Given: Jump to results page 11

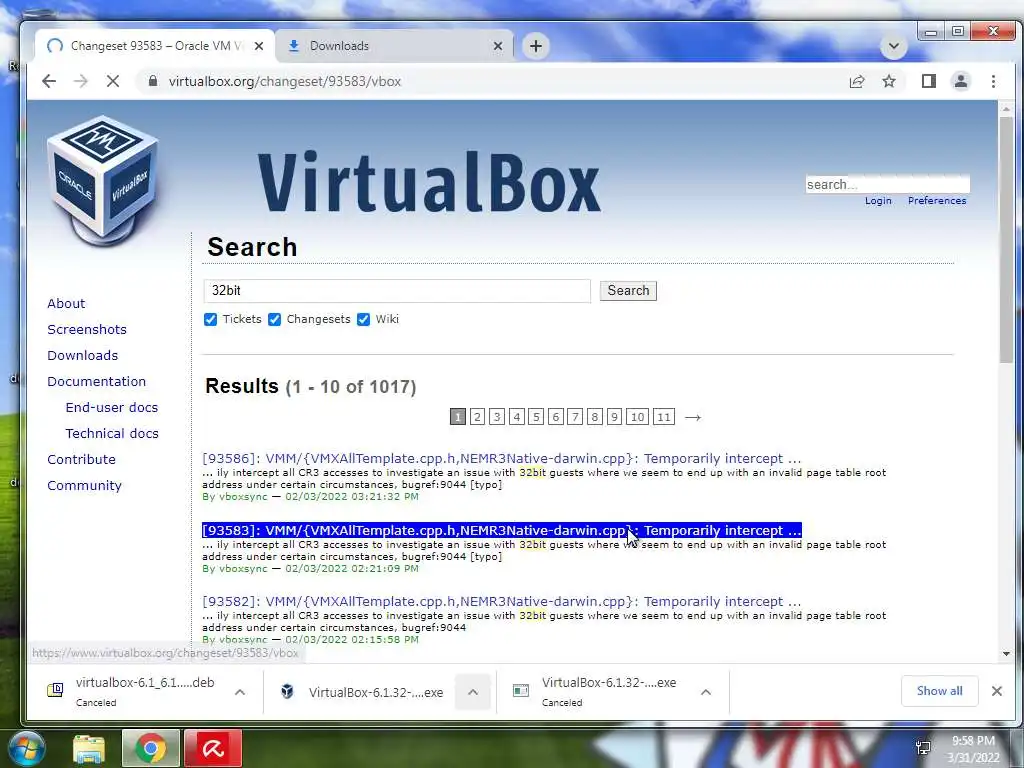Looking at the screenshot, I should [664, 417].
